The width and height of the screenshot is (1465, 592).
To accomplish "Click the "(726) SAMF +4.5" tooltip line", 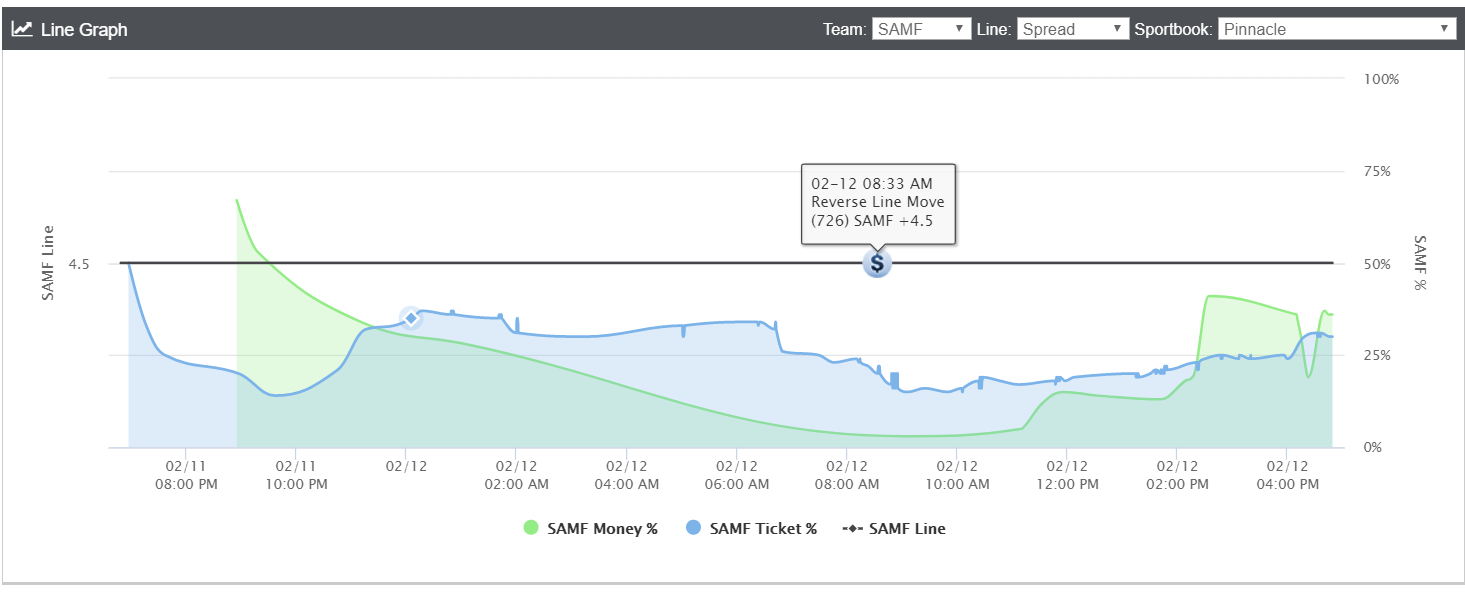I will click(x=872, y=221).
